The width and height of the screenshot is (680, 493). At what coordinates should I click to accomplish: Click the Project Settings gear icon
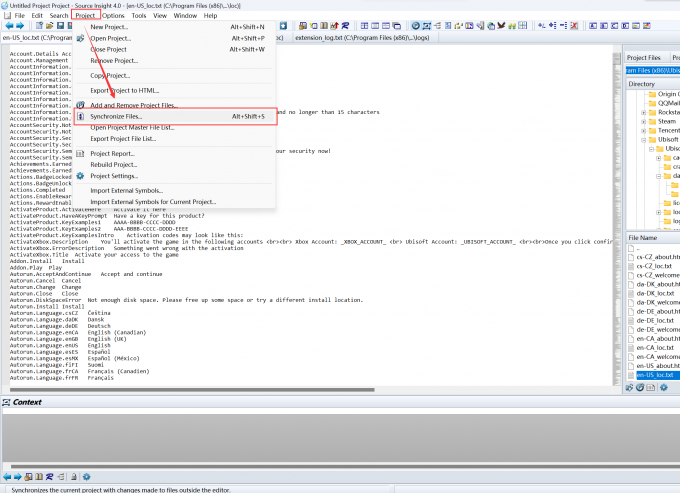click(80, 176)
